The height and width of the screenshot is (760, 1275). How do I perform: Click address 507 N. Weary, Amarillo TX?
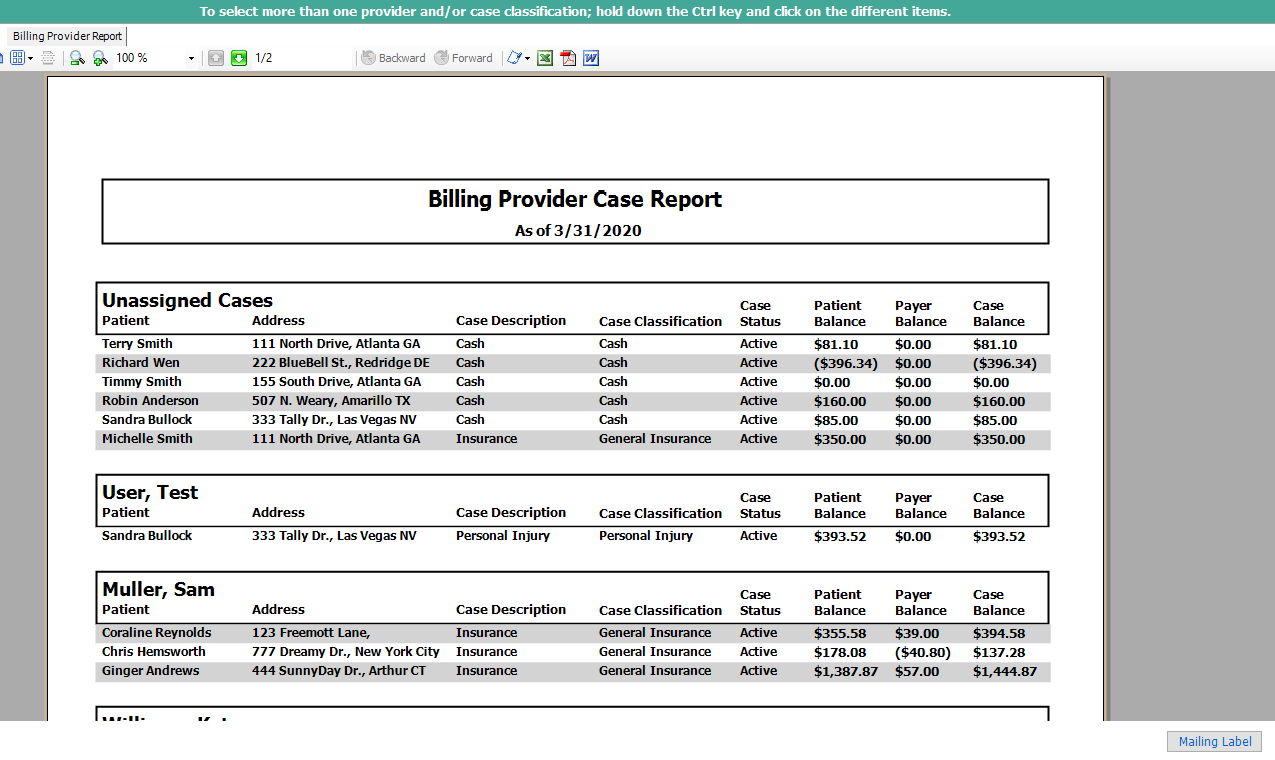click(x=331, y=400)
